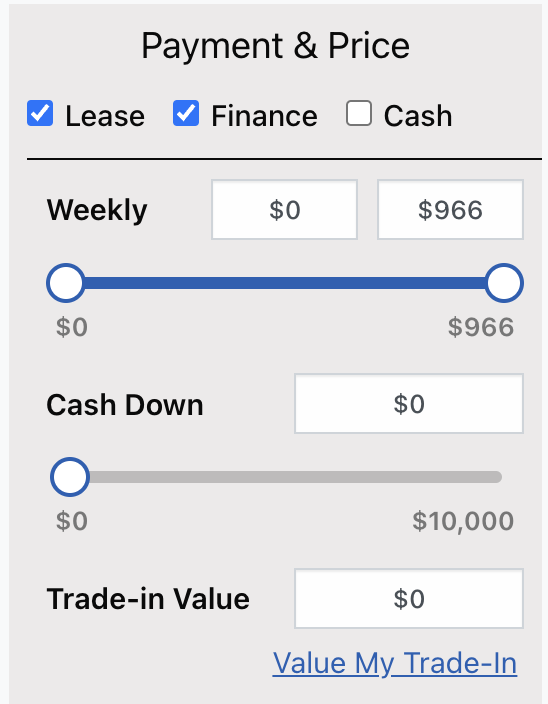Viewport: 548px width, 704px height.
Task: Focus the Trade-in Value input field
Action: (409, 598)
